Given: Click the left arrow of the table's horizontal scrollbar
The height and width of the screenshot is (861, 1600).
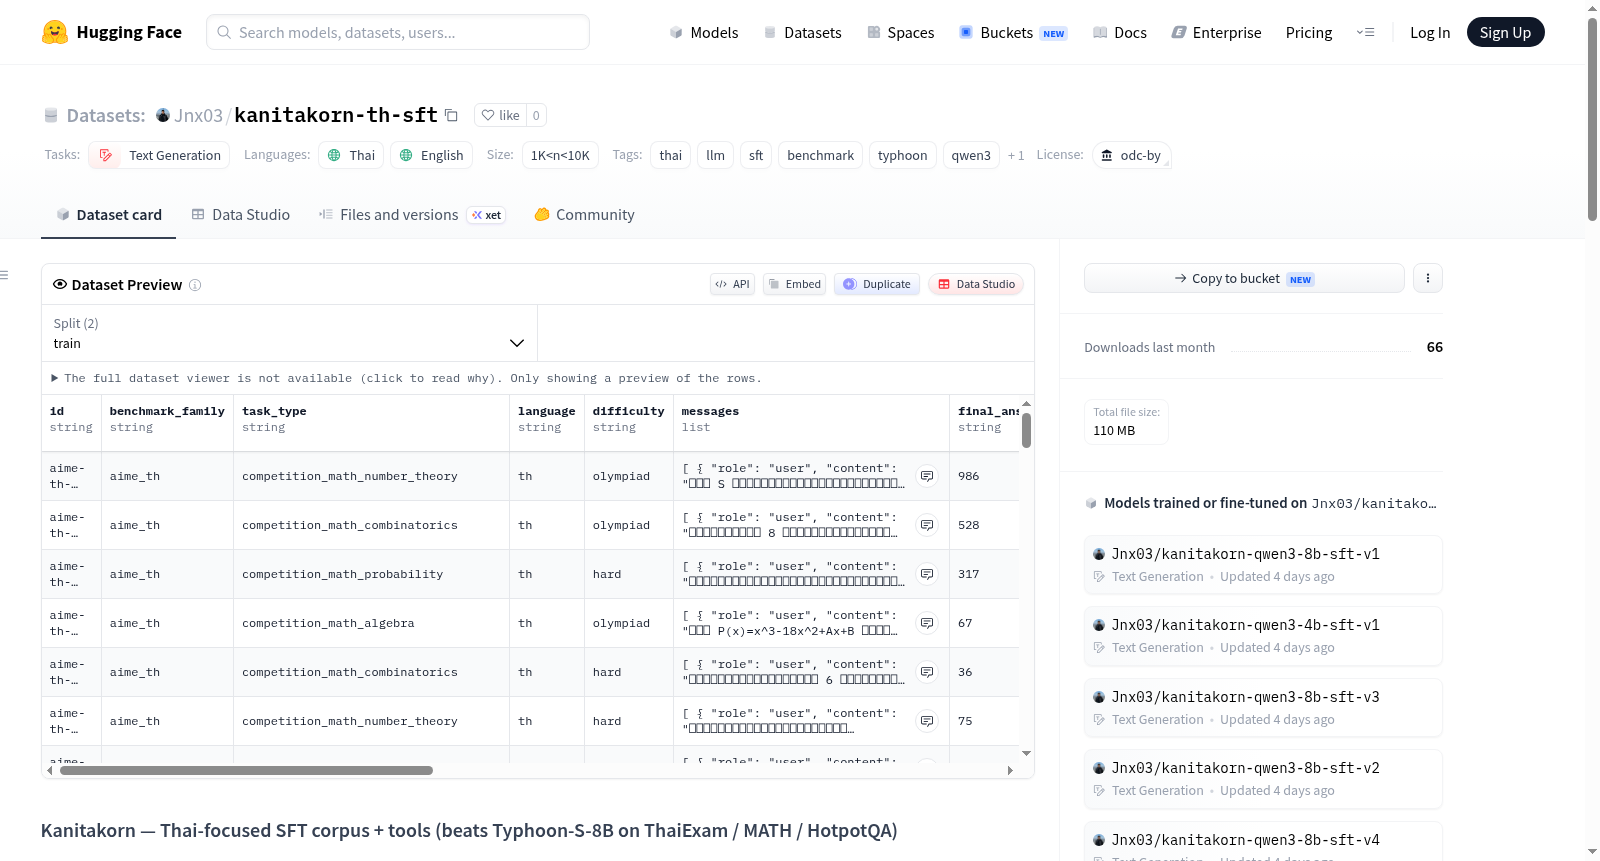Looking at the screenshot, I should coord(50,771).
